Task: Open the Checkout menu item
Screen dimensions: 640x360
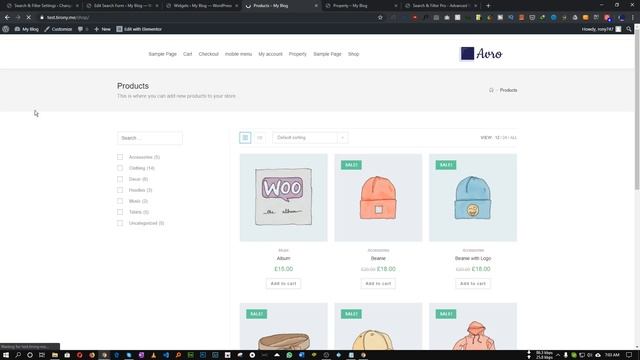Action: 209,54
